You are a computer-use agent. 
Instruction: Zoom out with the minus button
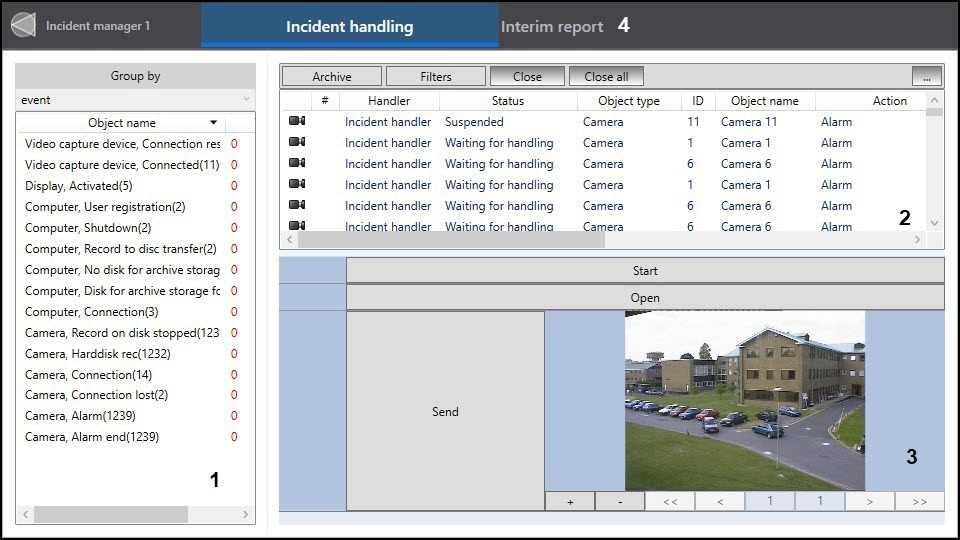click(x=620, y=502)
